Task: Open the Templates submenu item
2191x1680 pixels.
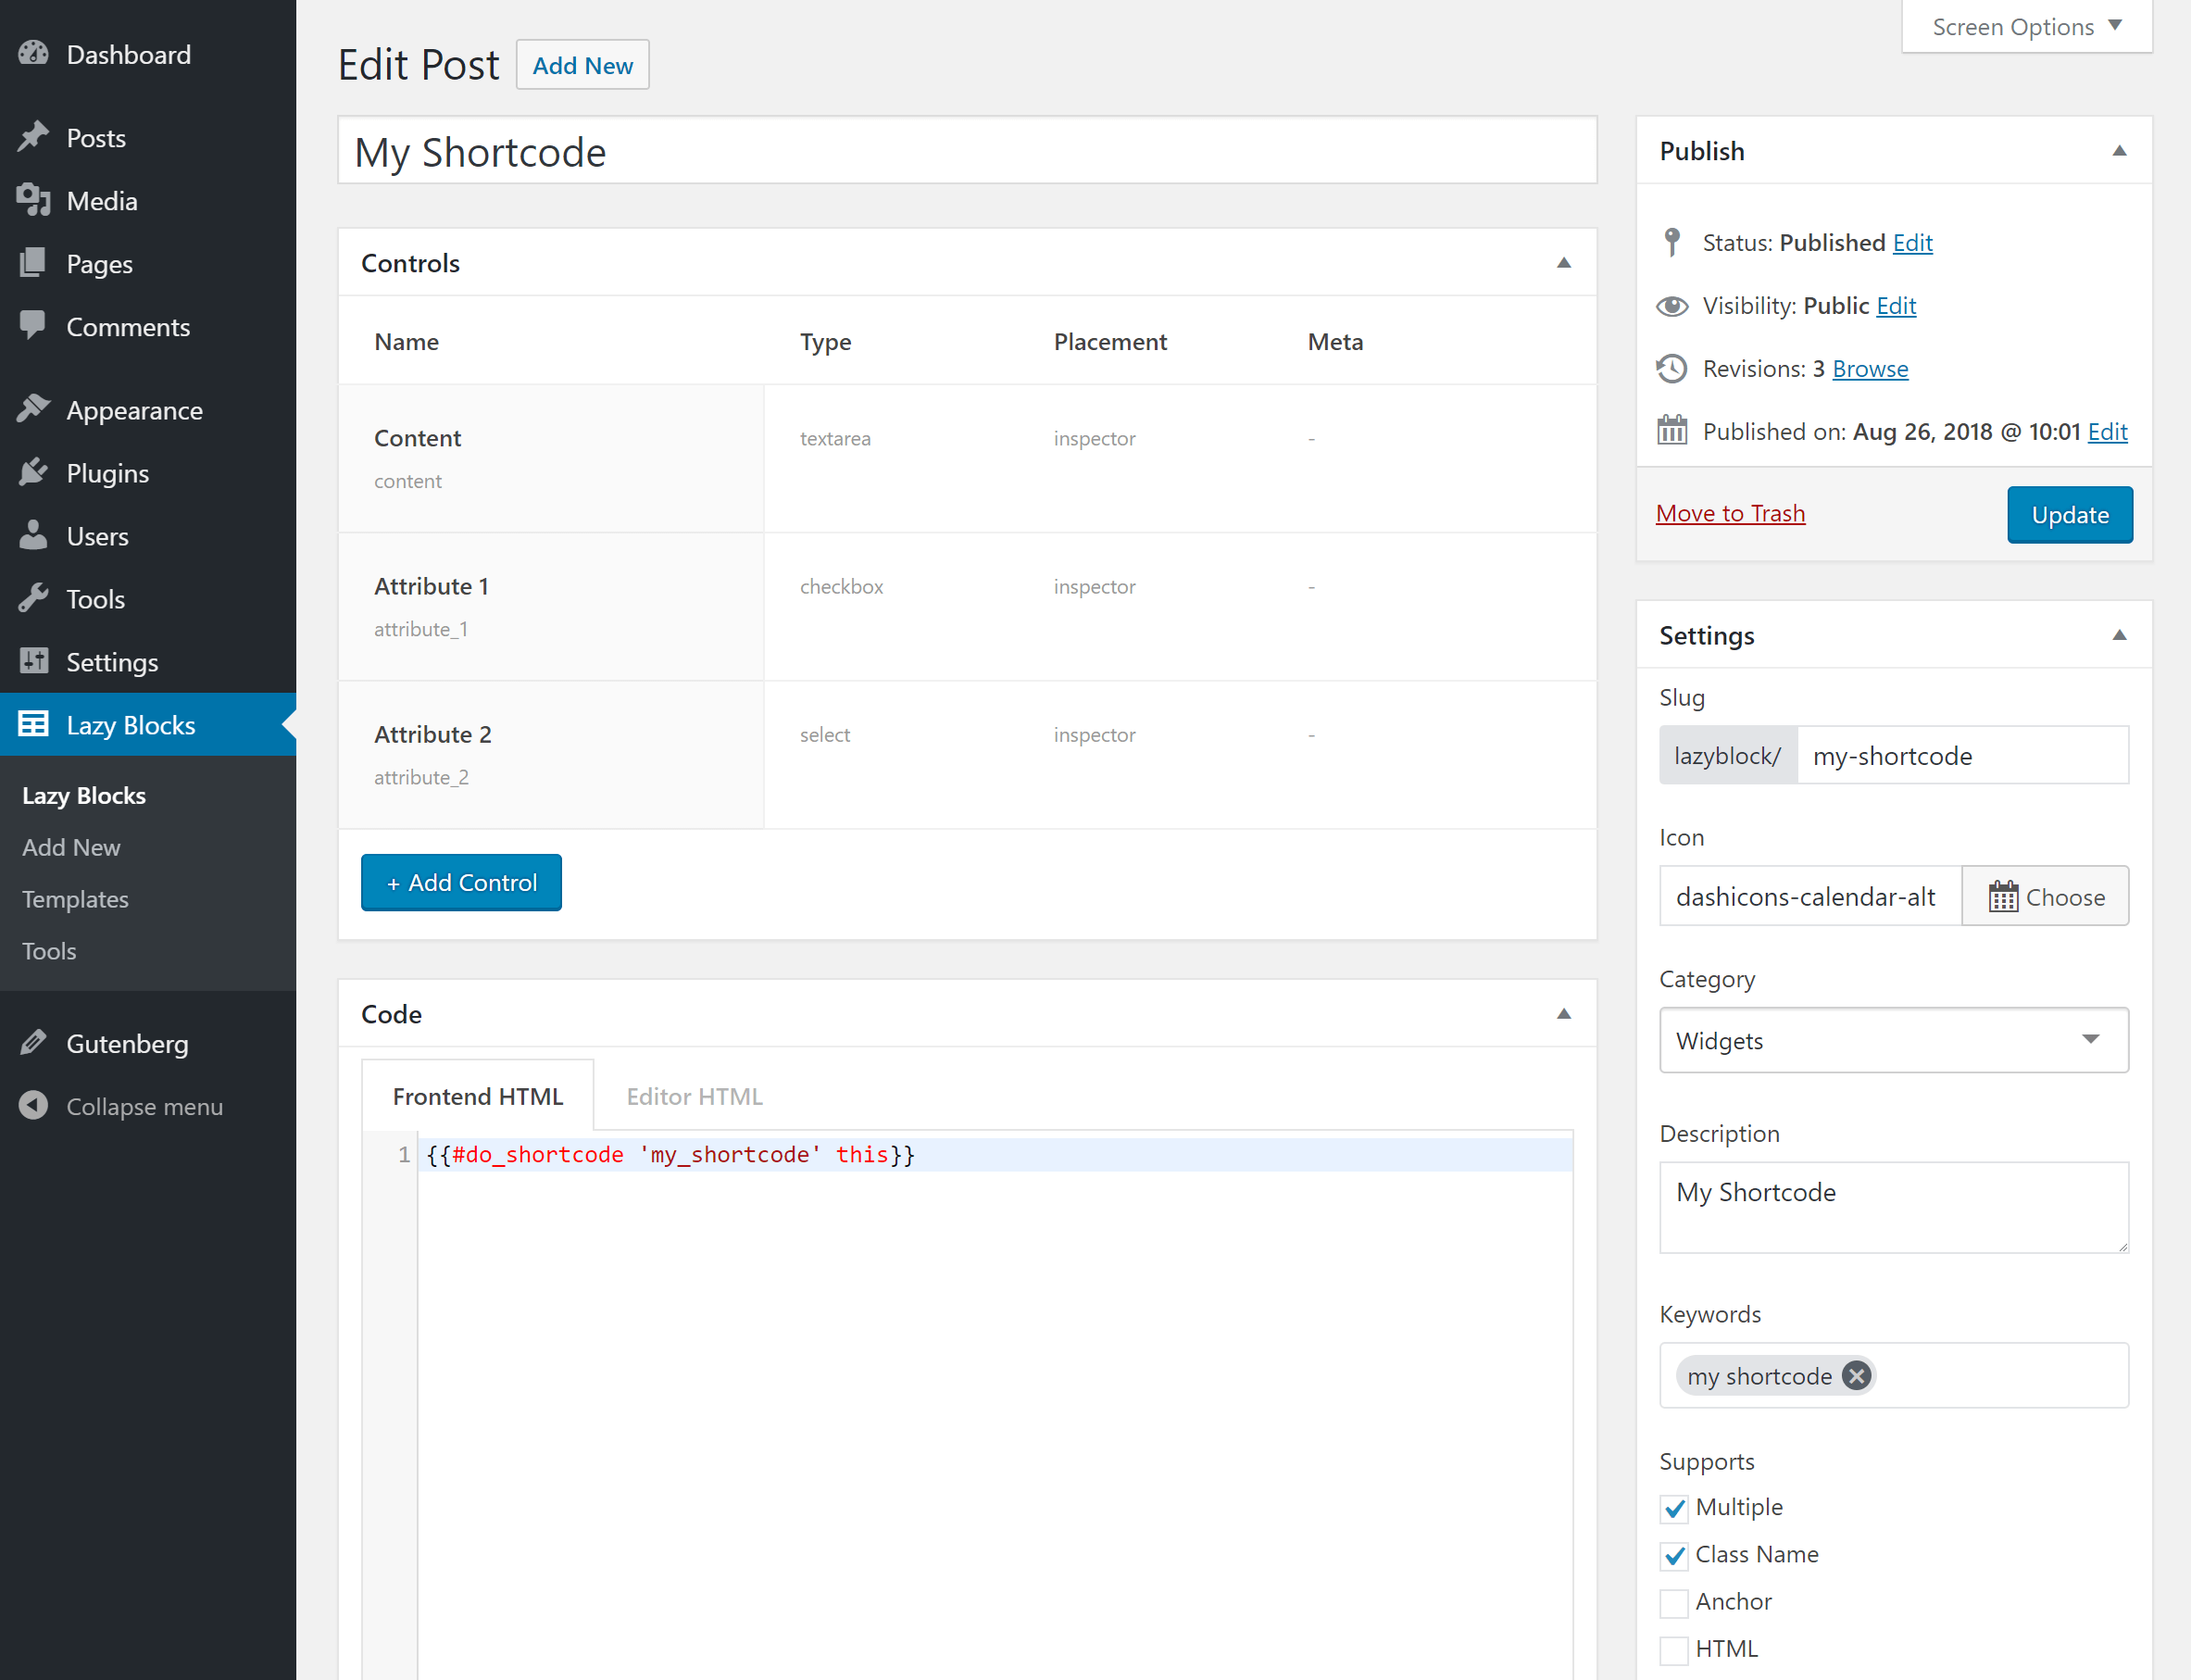Action: coord(75,899)
